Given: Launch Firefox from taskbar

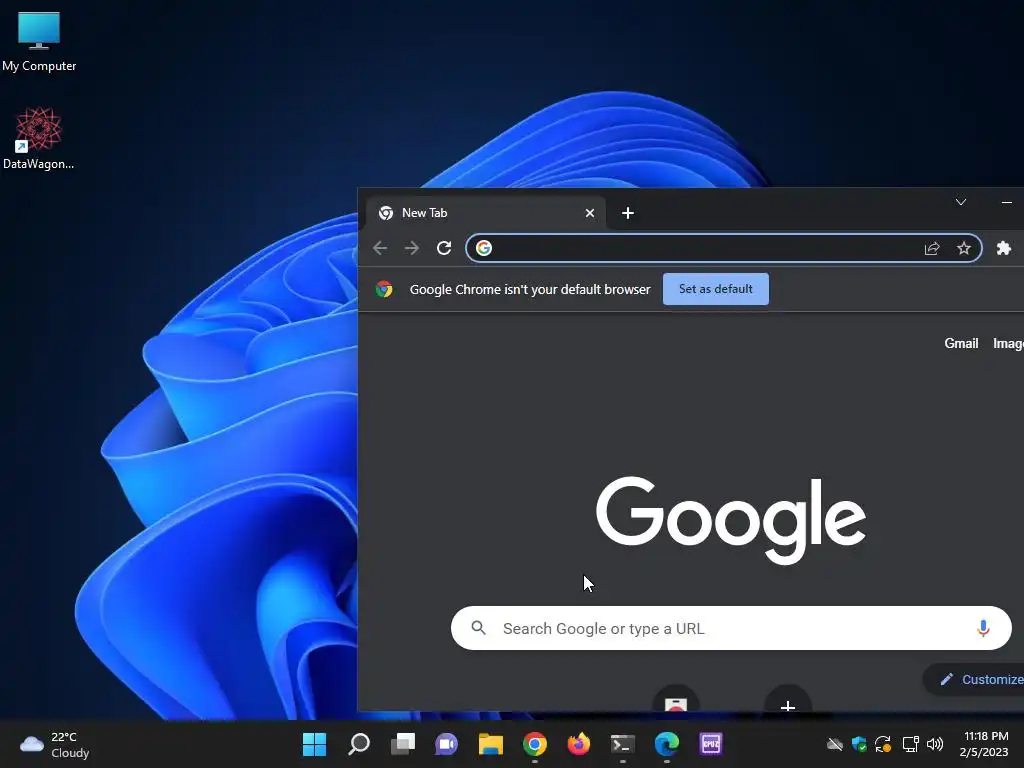Looking at the screenshot, I should point(579,744).
